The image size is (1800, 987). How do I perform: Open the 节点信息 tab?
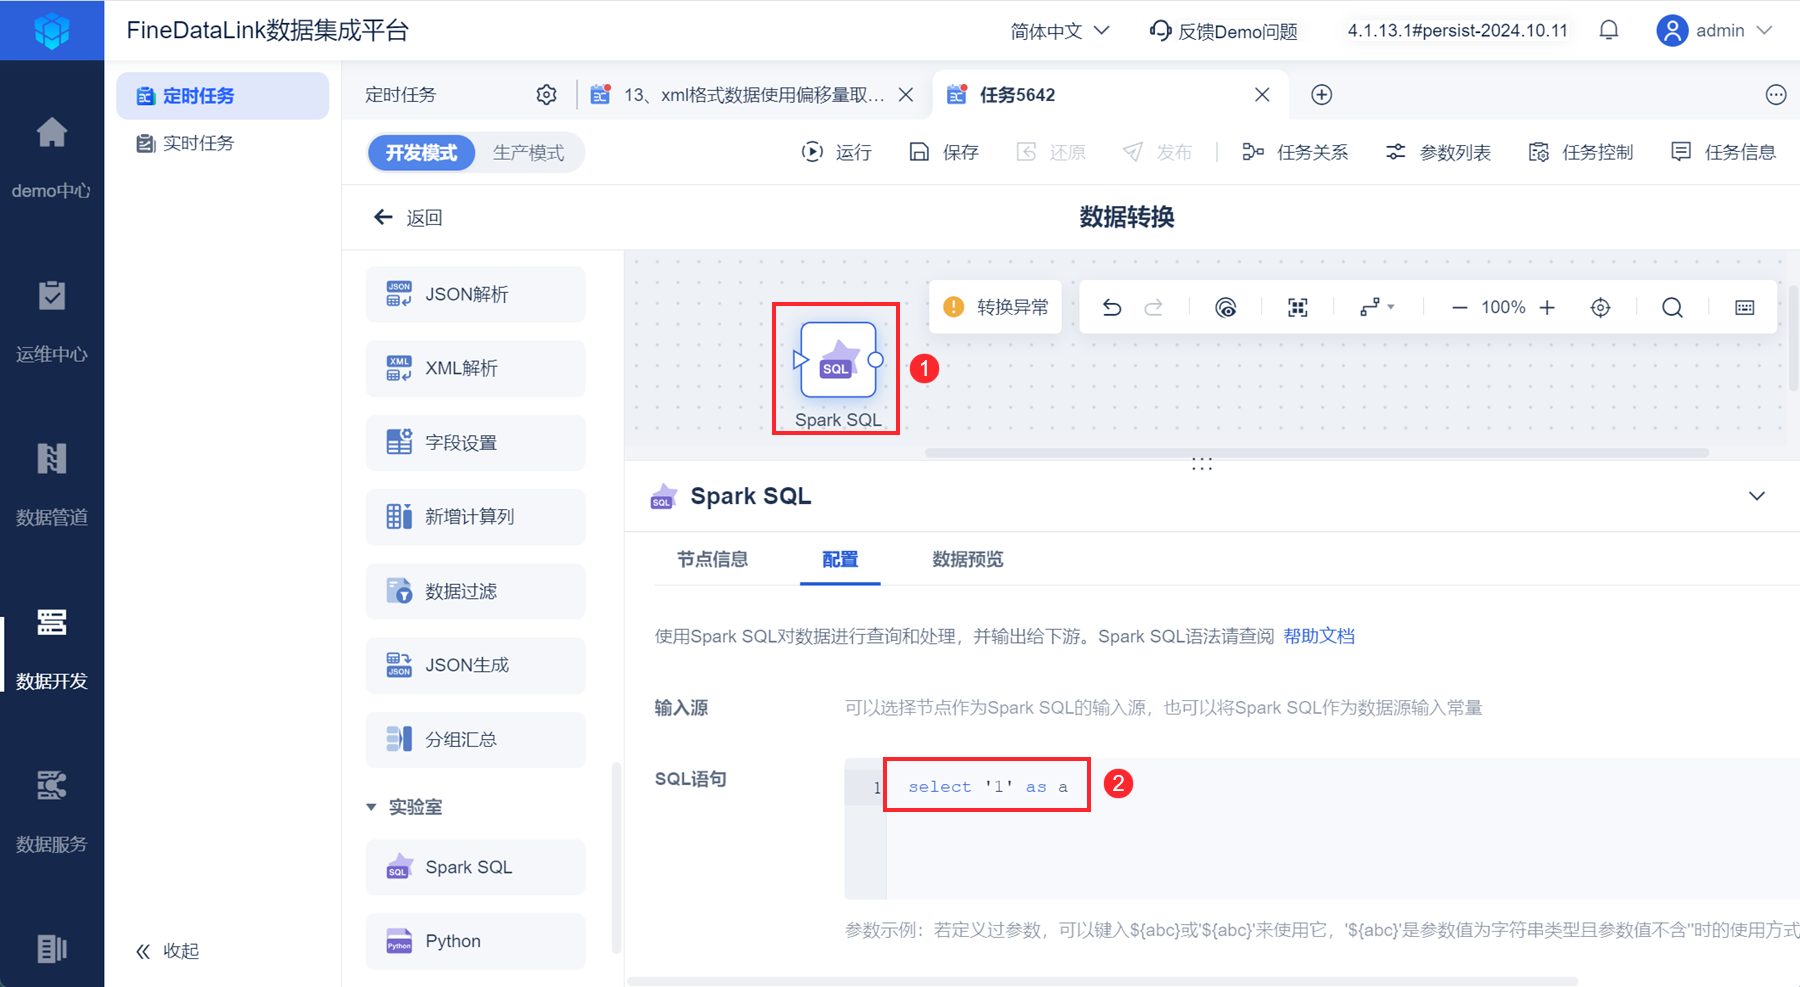click(x=712, y=560)
